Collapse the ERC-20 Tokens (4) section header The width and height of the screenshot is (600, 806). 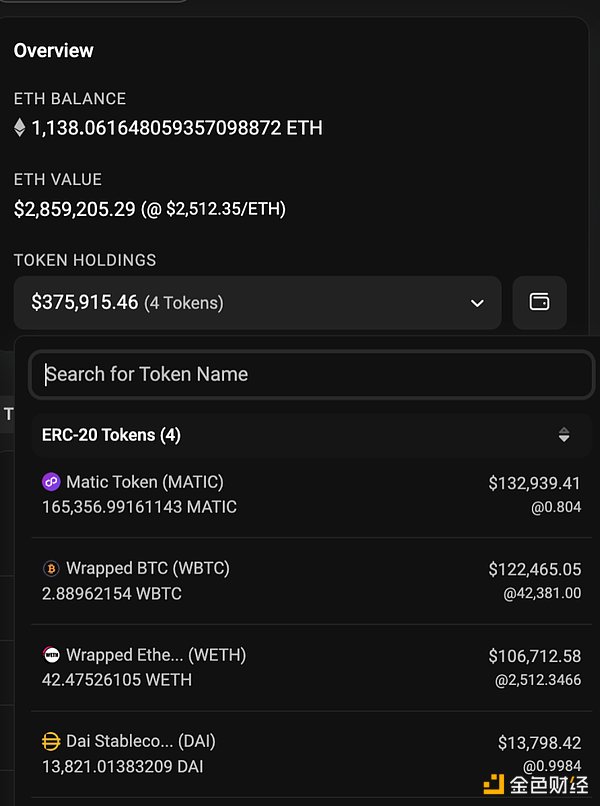coord(111,435)
